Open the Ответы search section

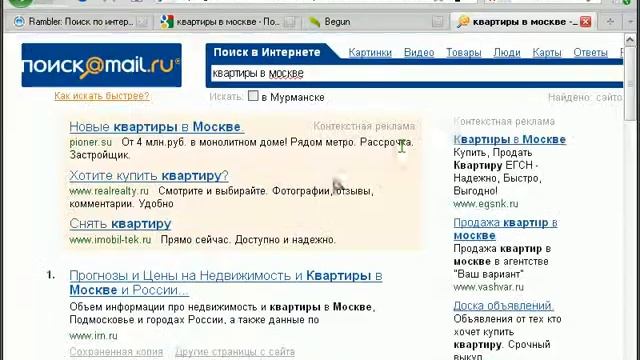[x=591, y=53]
